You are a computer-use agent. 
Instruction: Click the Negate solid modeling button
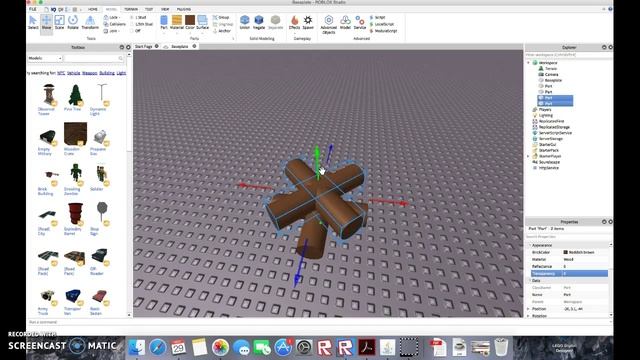[x=259, y=22]
